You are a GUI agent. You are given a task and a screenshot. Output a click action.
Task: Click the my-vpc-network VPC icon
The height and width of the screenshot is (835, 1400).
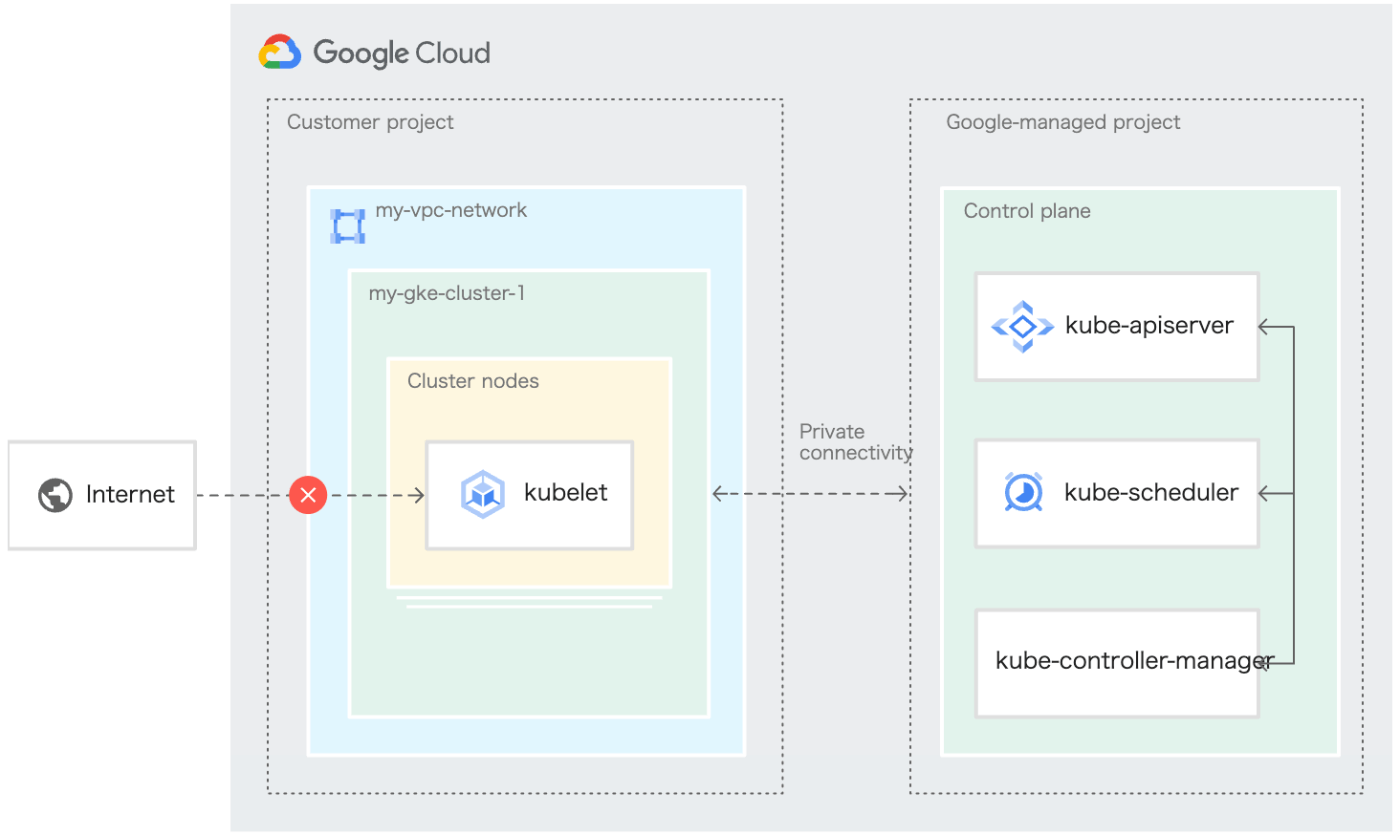point(347,226)
